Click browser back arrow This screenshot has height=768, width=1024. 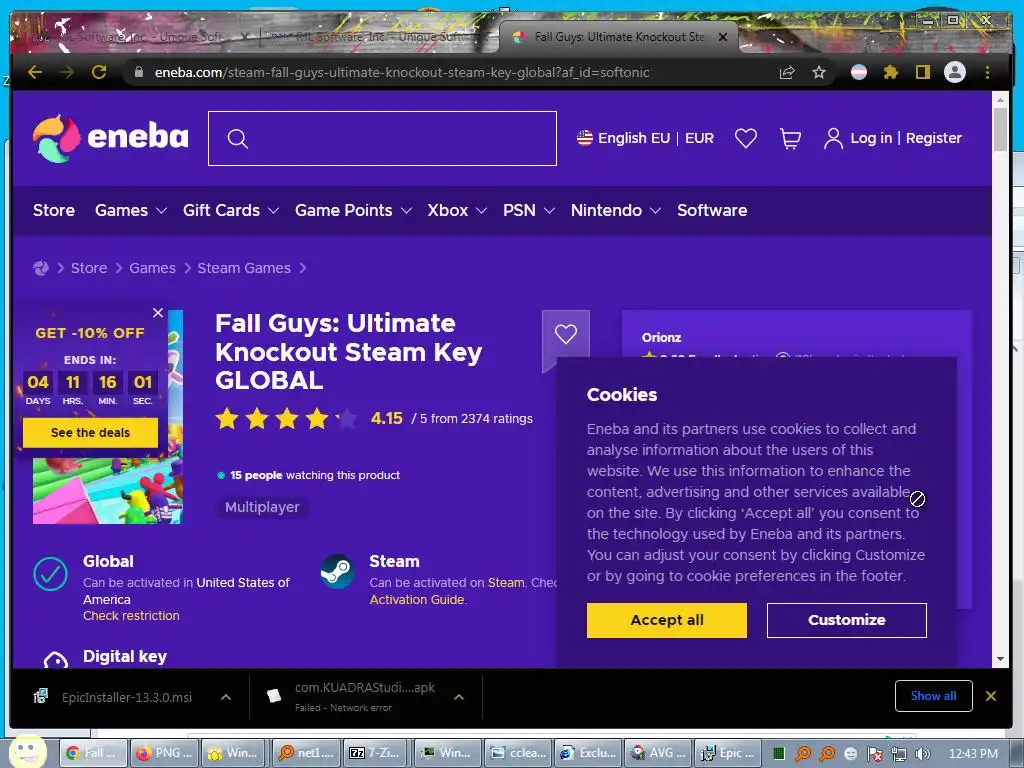(x=35, y=72)
